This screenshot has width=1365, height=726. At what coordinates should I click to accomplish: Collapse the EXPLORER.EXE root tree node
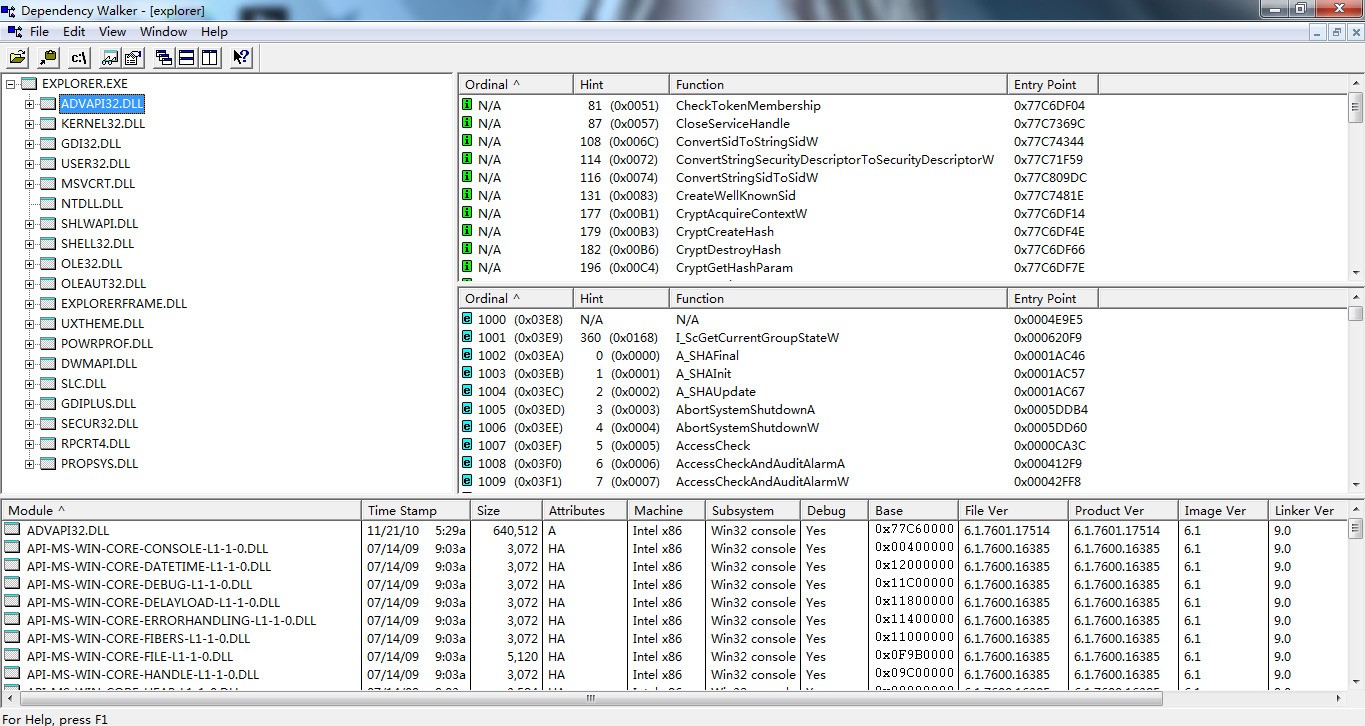(x=10, y=84)
